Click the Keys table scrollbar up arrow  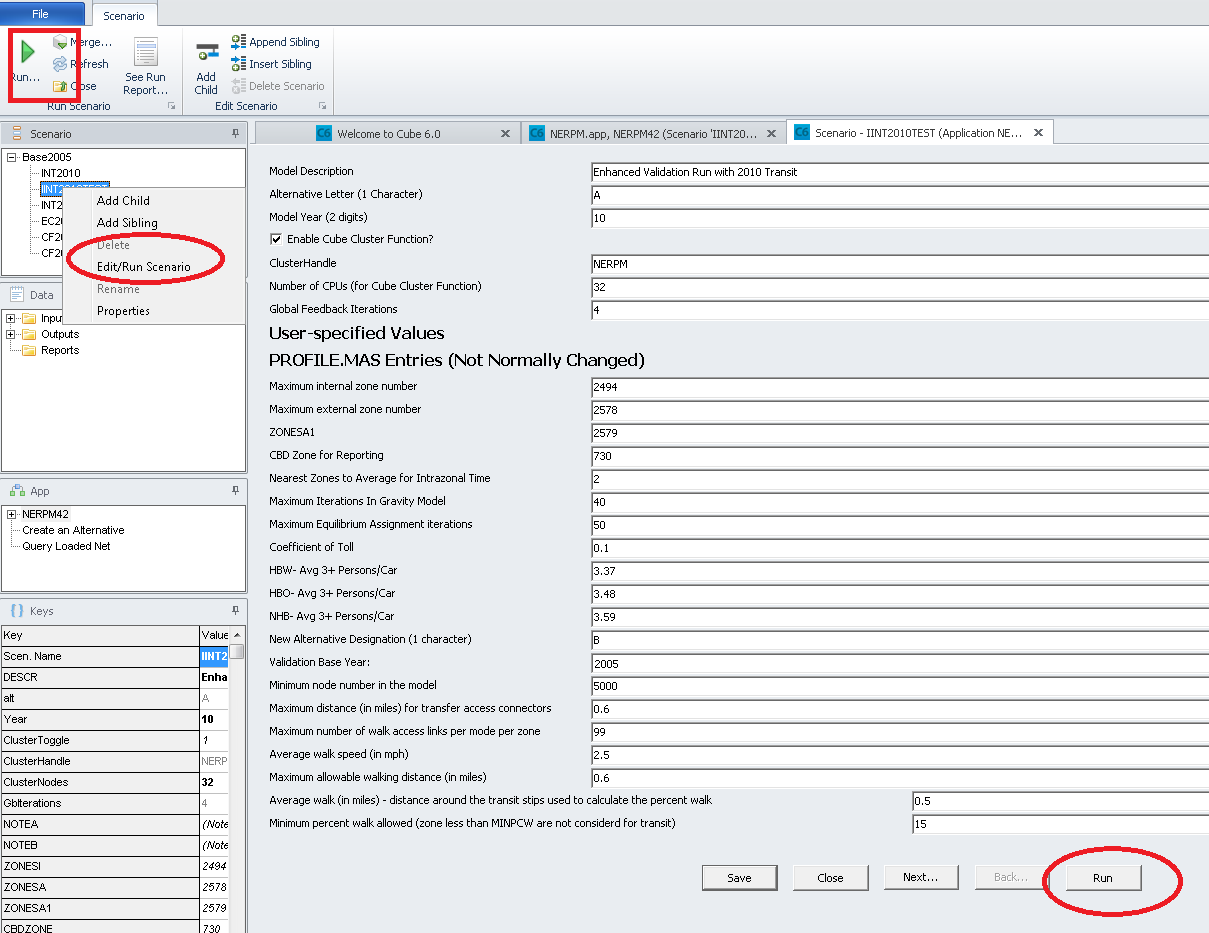point(237,635)
